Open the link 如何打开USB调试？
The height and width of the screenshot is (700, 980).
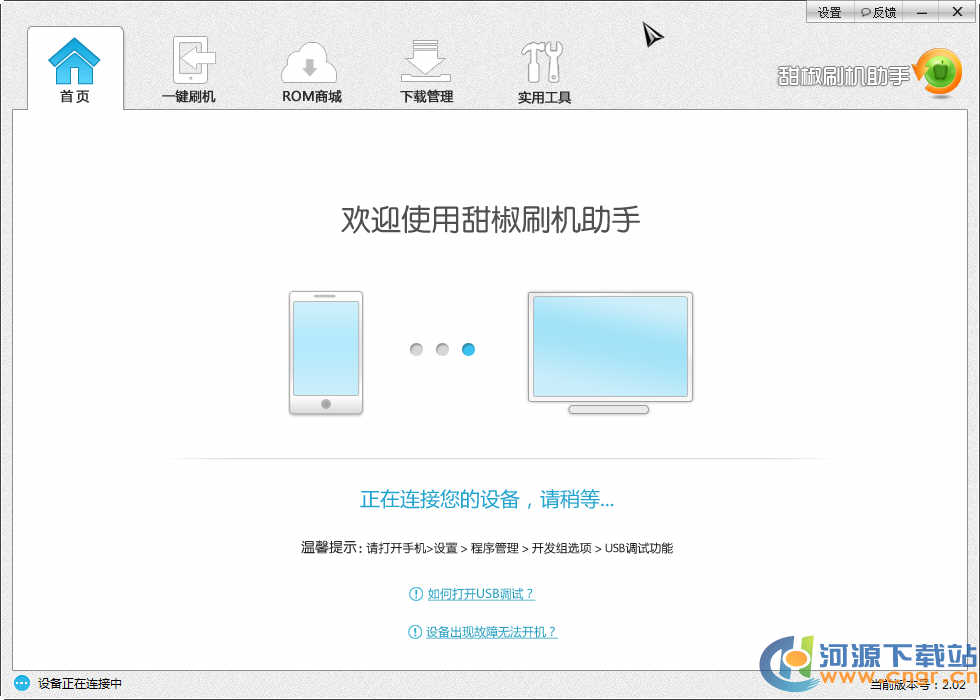pyautogui.click(x=481, y=594)
